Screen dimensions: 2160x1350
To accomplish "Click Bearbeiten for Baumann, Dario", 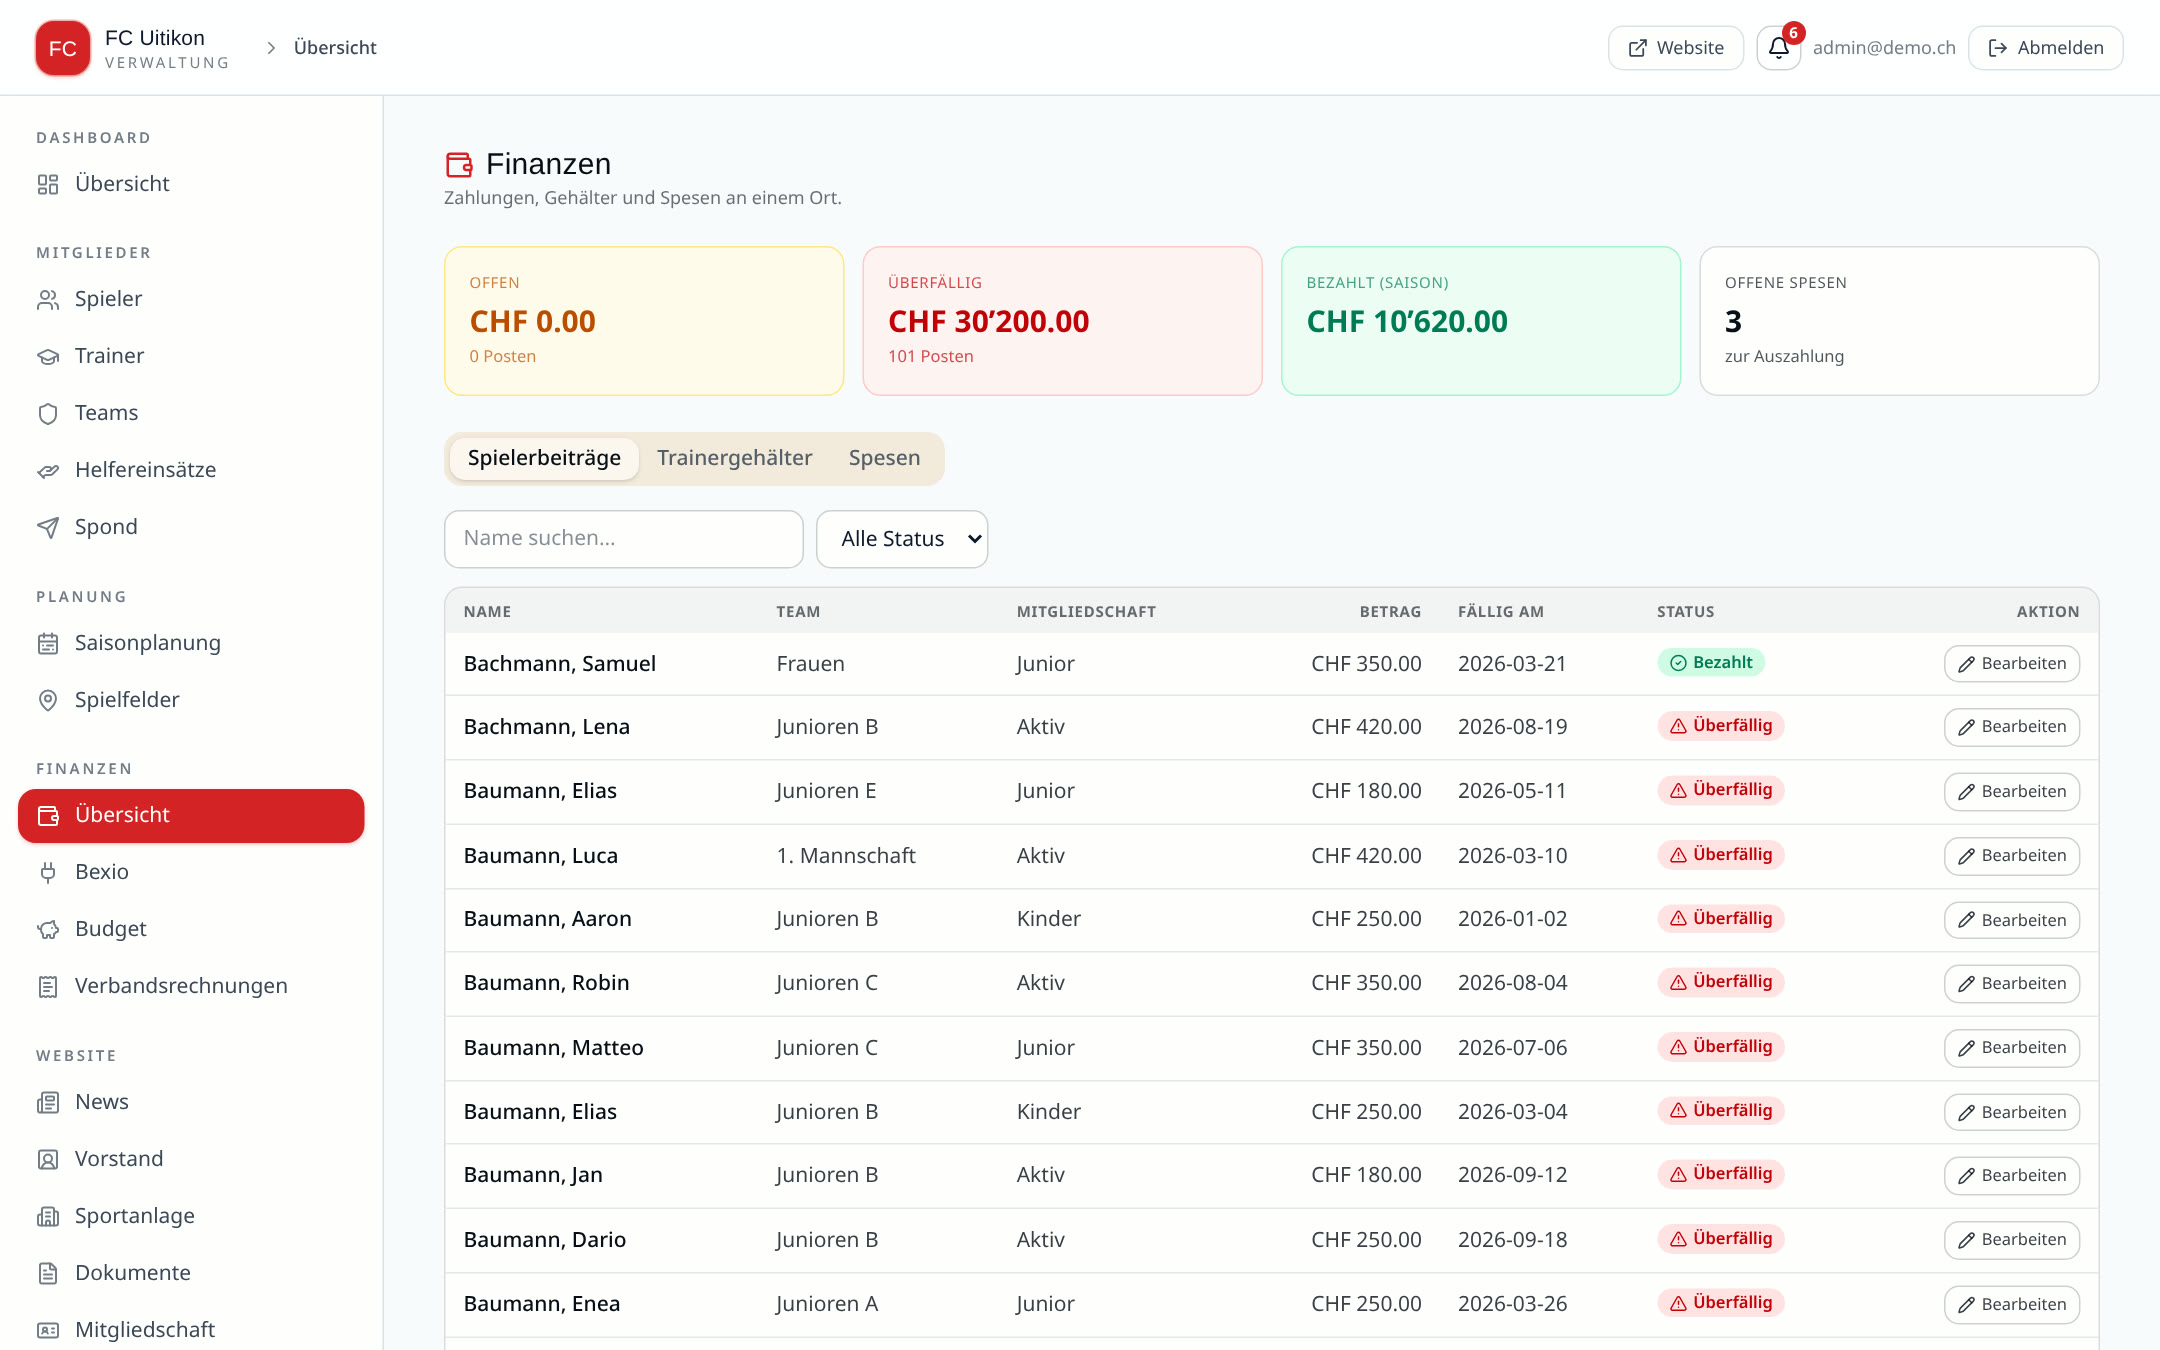I will 2012,1240.
